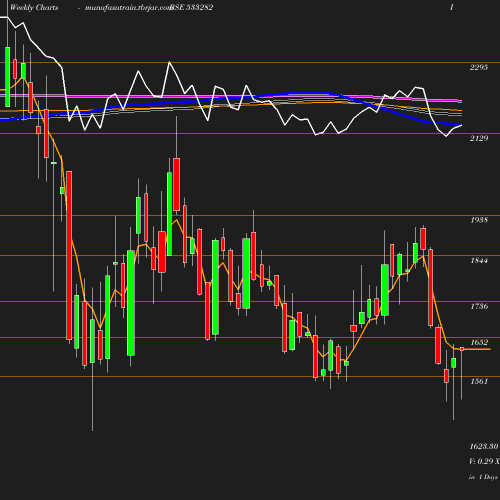500x500 pixels.
Task: Click the 1652 price level label
Action: (x=479, y=342)
